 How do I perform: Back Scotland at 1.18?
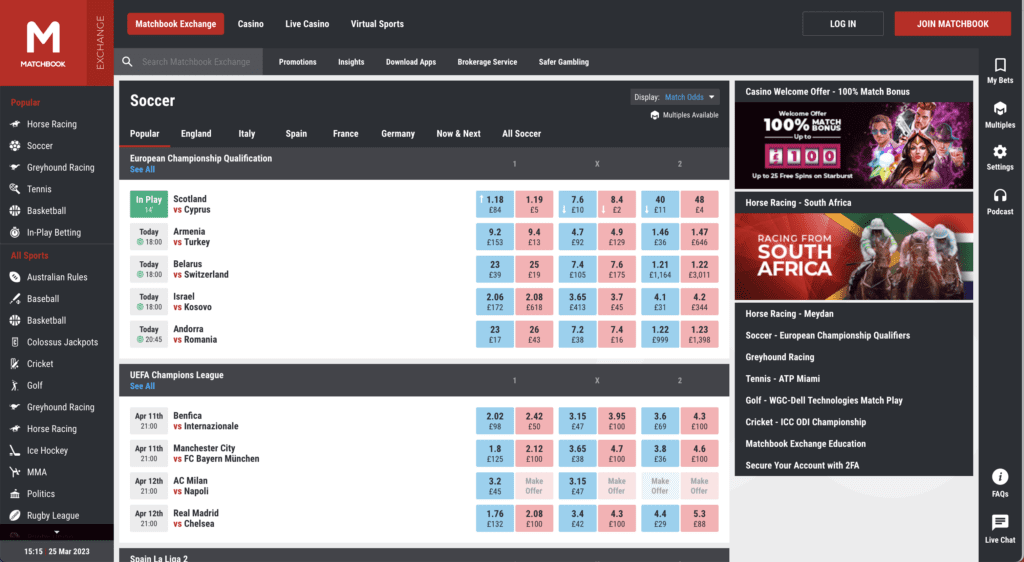[495, 204]
